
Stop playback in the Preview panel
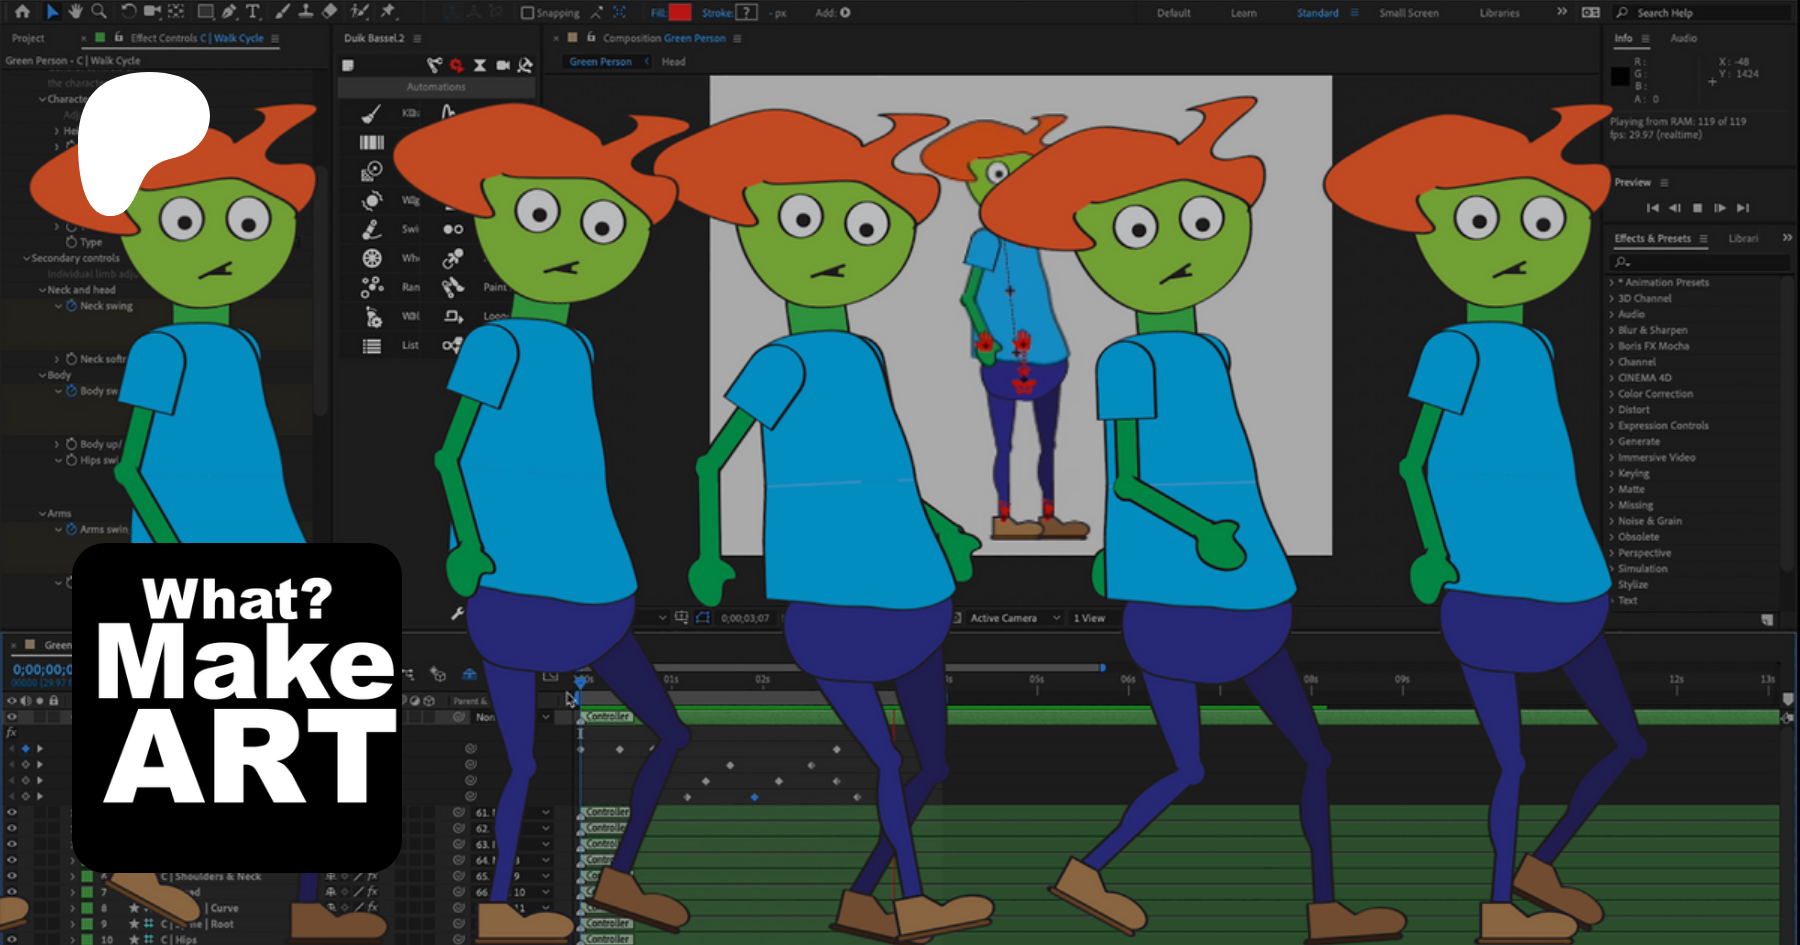(1697, 208)
